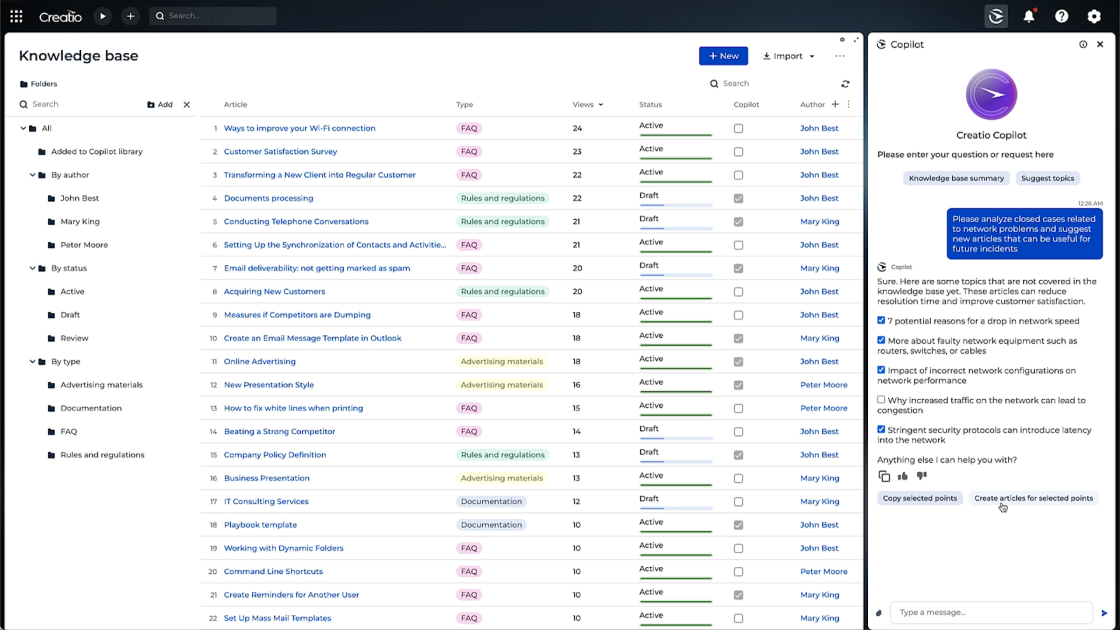Collapse the 'By type' folder group
1120x630 pixels.
pos(33,362)
